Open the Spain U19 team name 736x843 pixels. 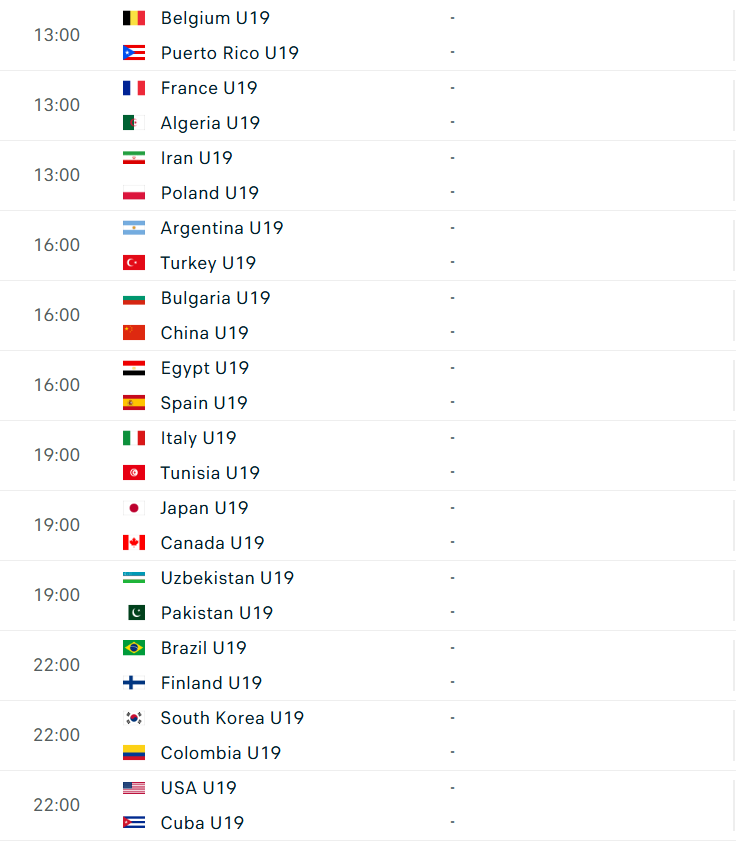coord(204,403)
